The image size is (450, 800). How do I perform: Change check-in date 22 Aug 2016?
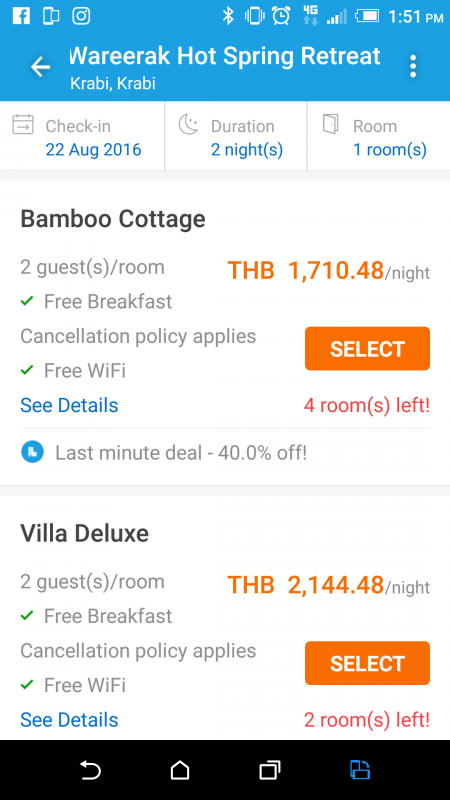pyautogui.click(x=93, y=150)
